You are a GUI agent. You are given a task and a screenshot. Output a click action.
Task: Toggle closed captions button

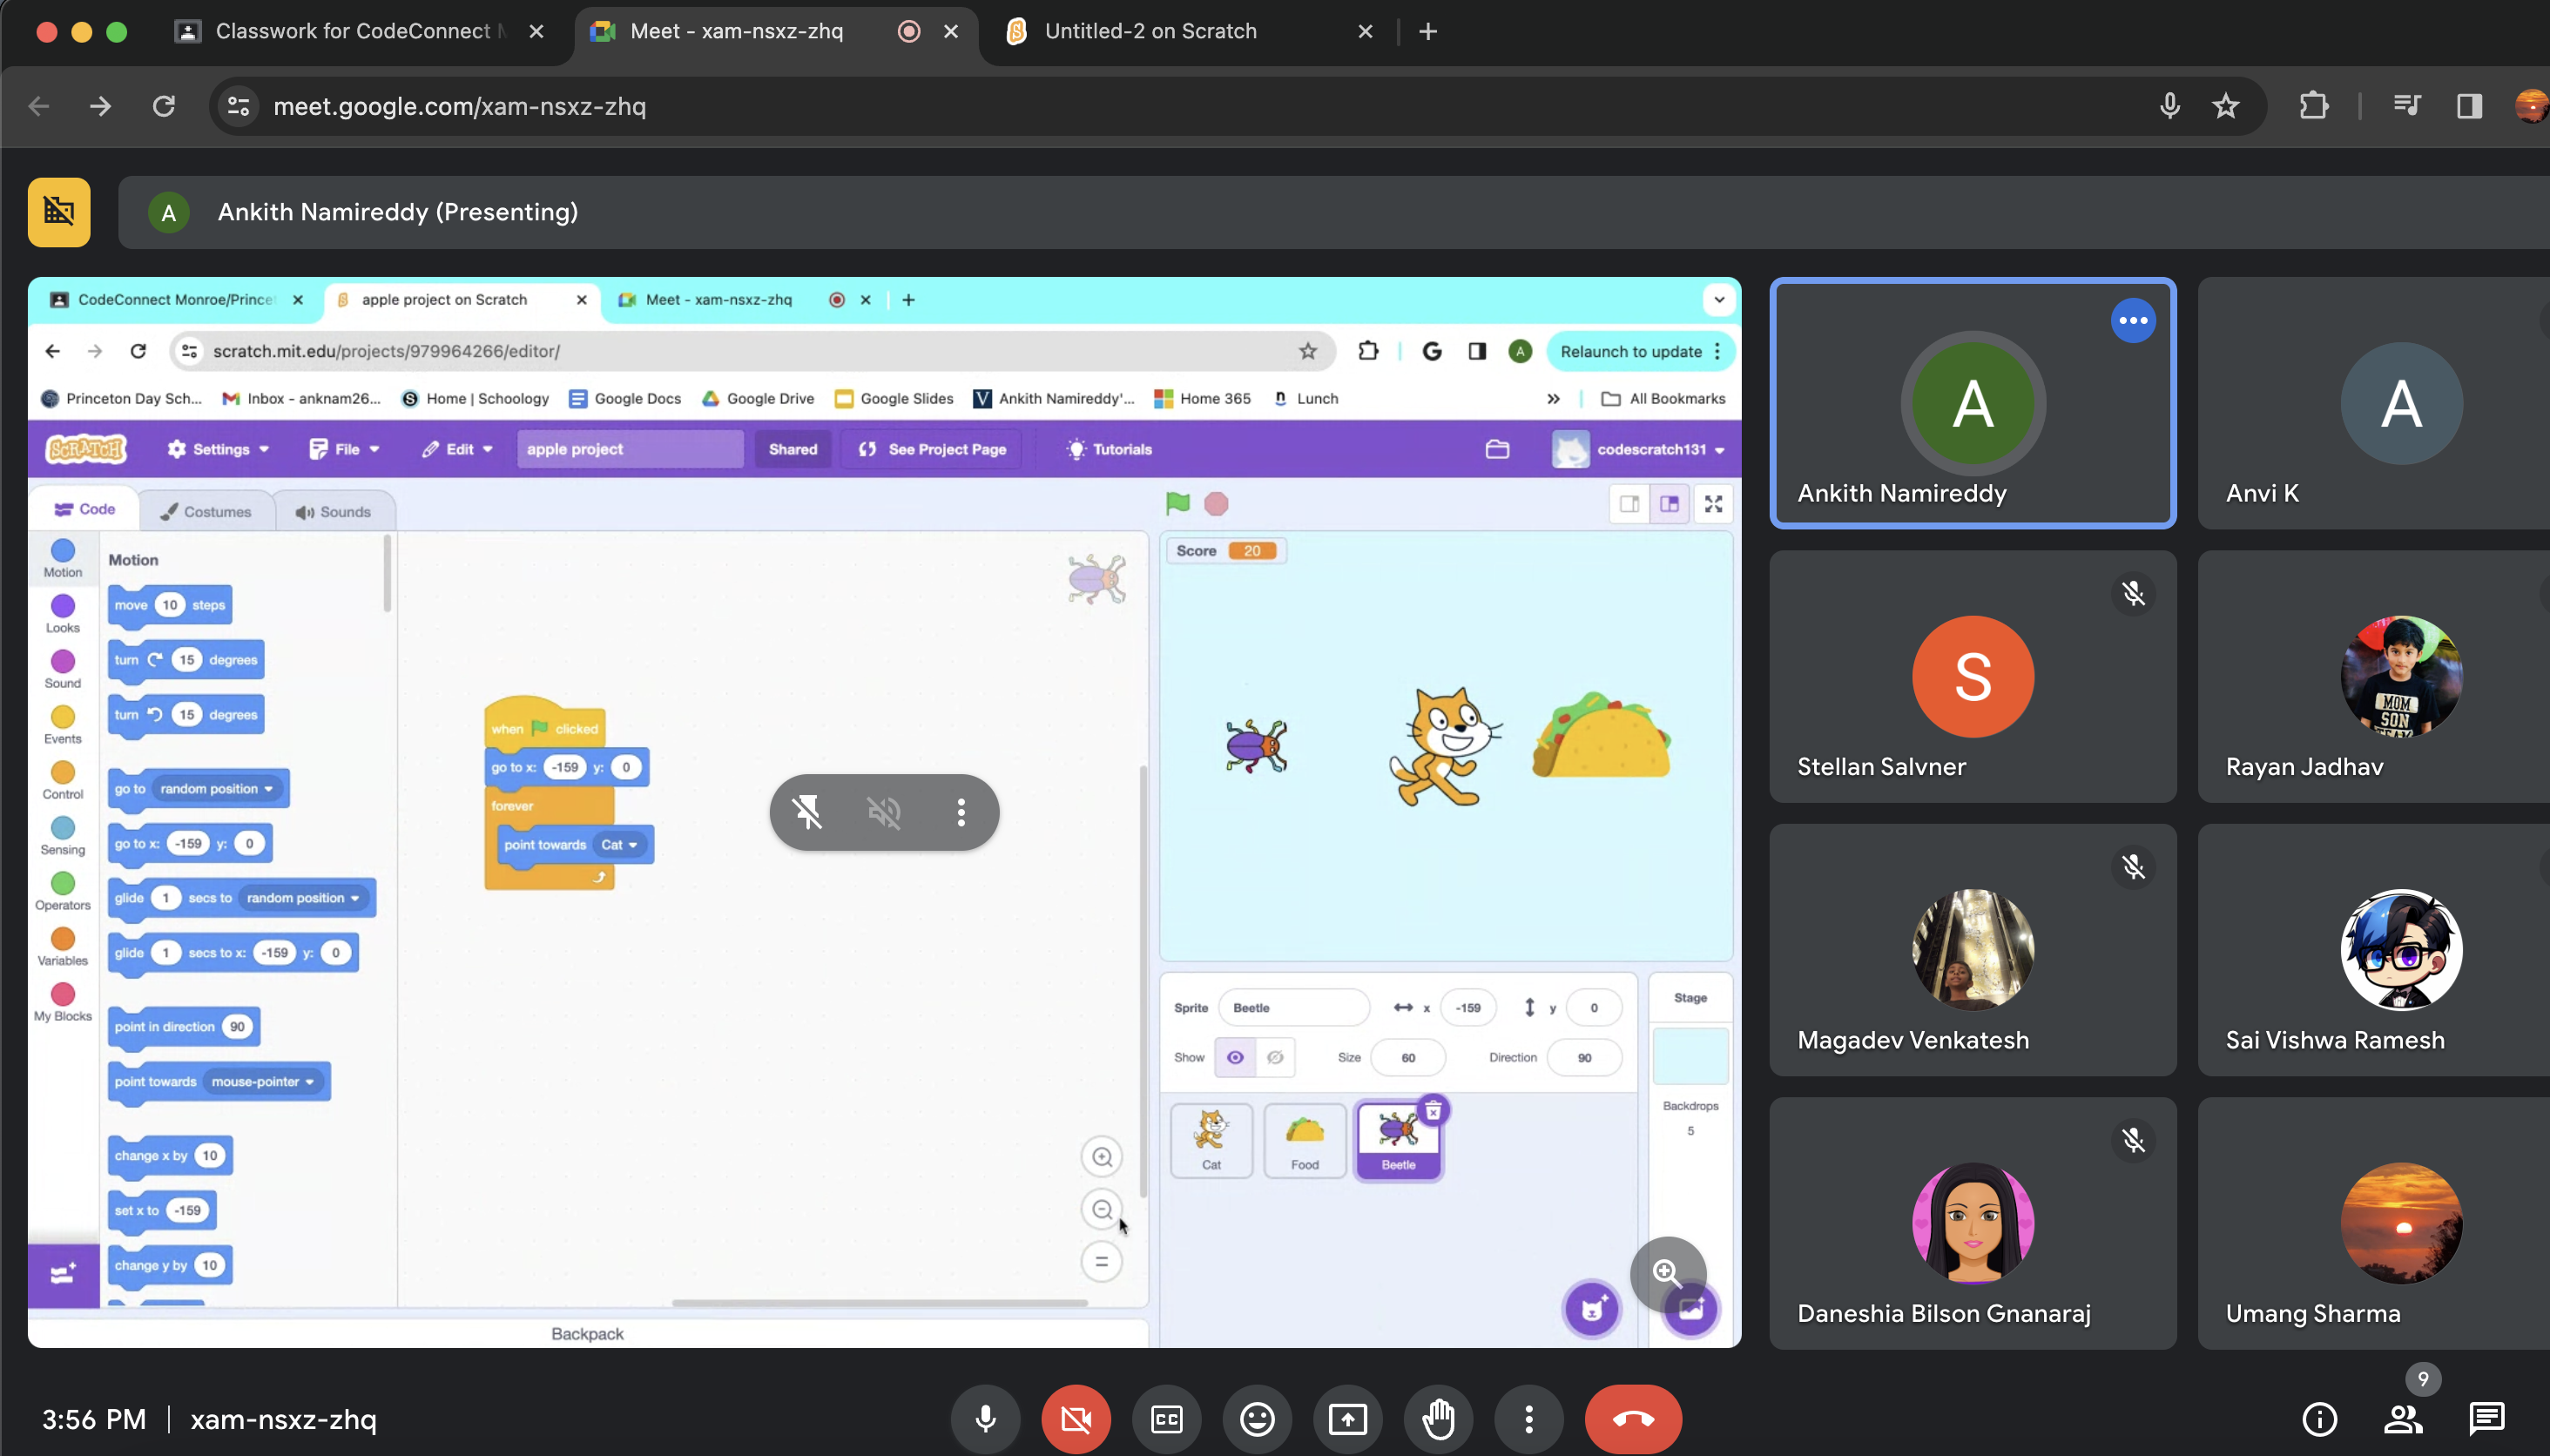[x=1166, y=1418]
